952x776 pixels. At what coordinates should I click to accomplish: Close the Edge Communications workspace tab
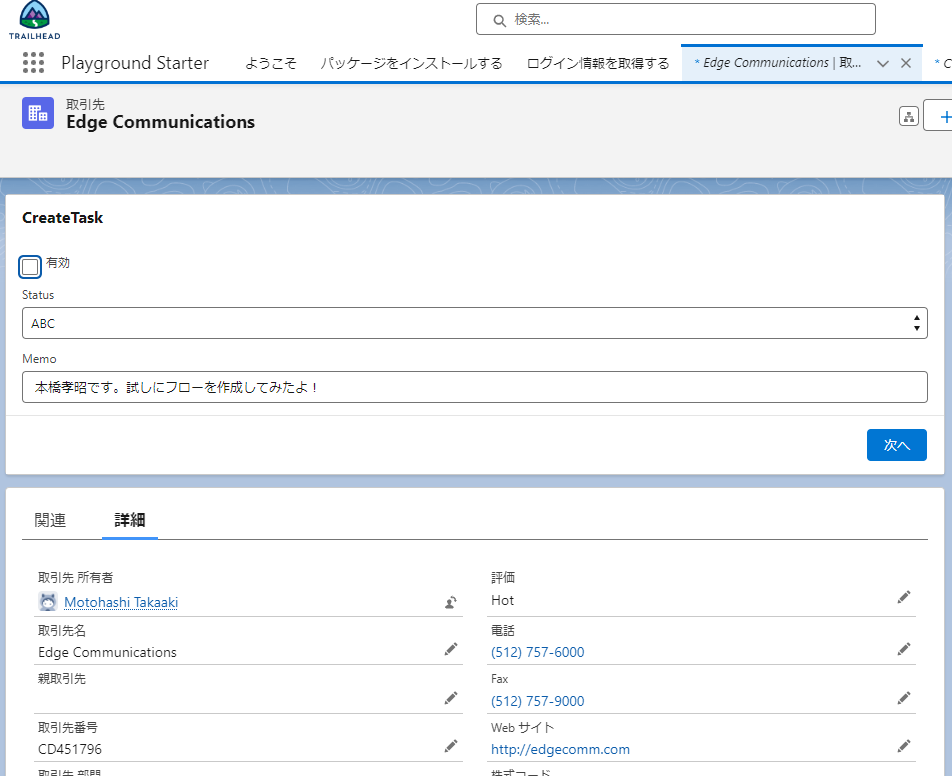906,63
